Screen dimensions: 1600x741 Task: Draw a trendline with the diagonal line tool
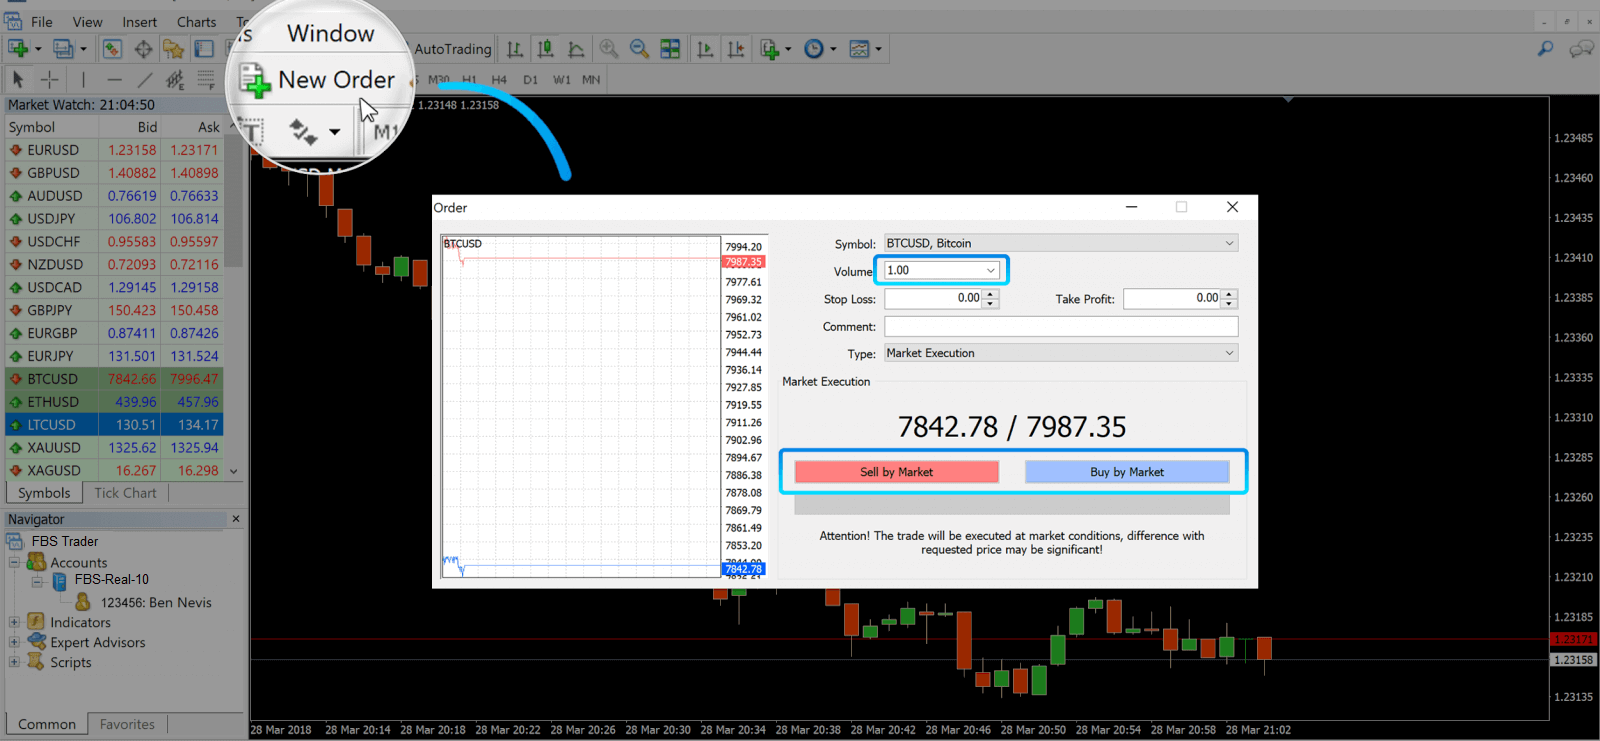pos(145,79)
